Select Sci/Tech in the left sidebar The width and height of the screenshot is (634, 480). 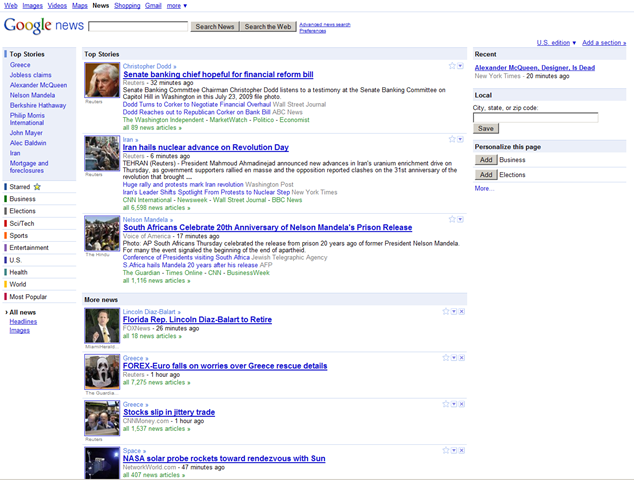22,223
